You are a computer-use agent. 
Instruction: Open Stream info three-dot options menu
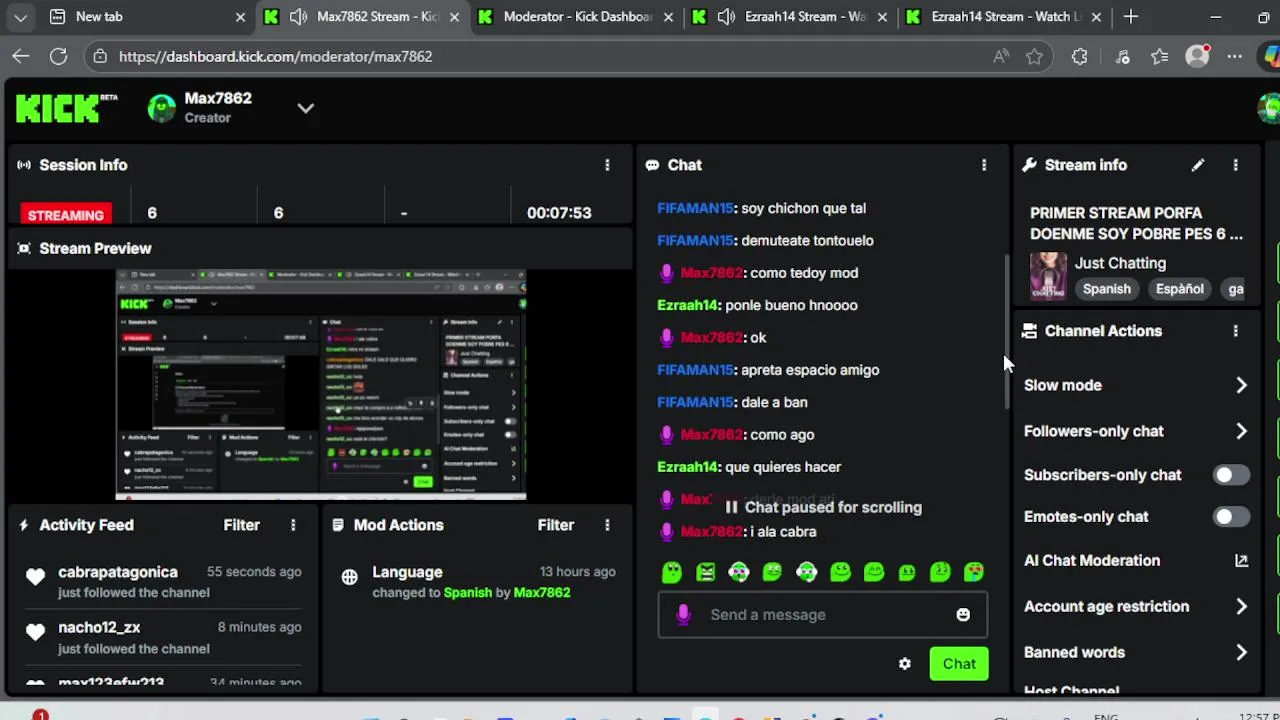click(x=1236, y=165)
